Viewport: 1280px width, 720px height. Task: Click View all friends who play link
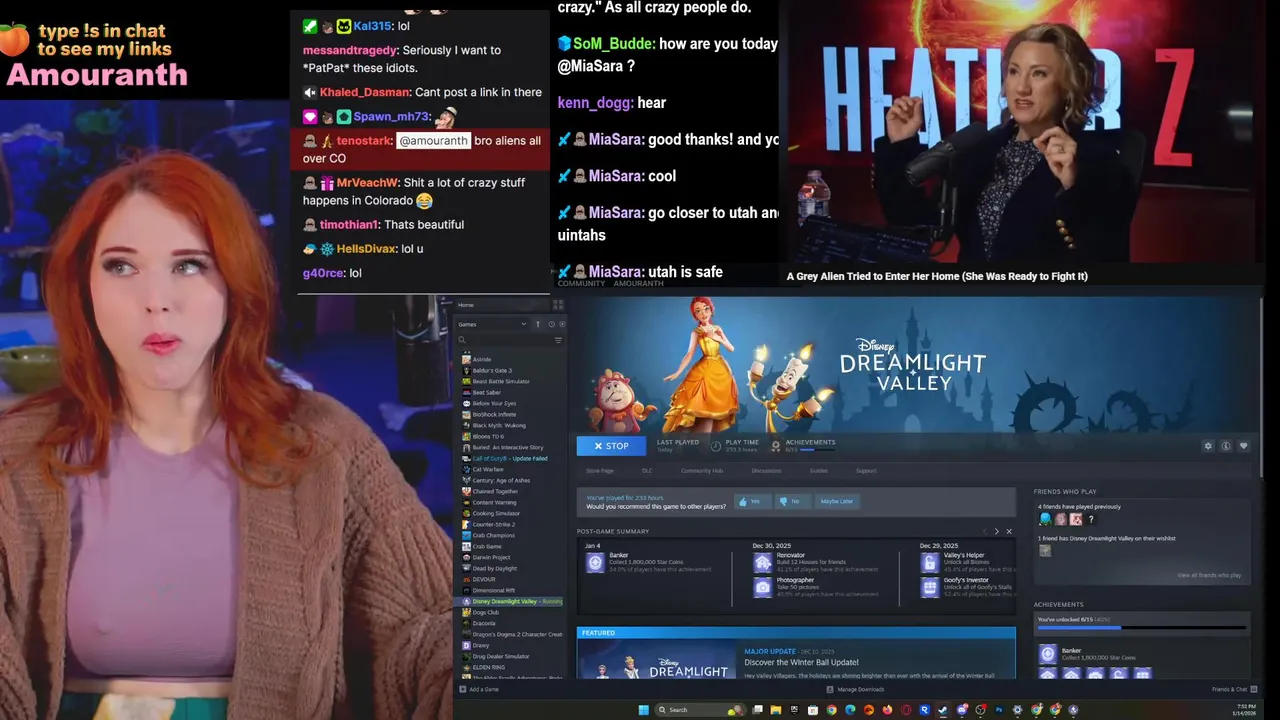pos(1209,575)
